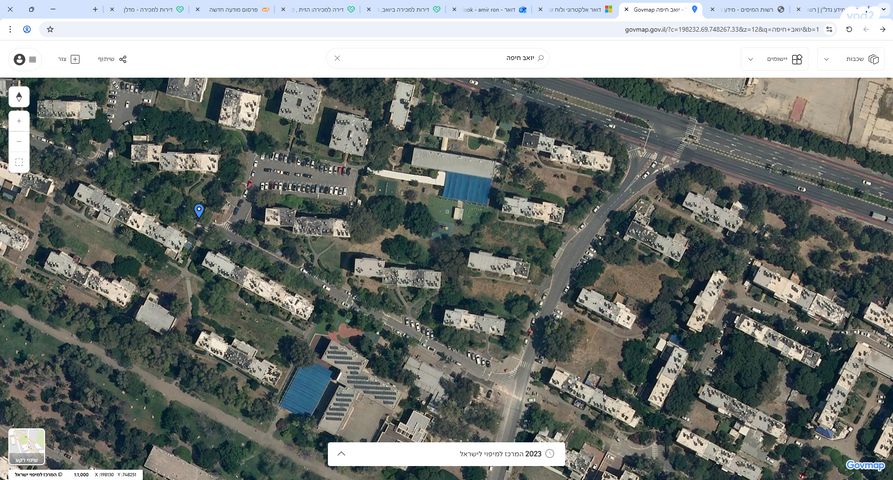The image size is (893, 480).
Task: Zoom out with the minus button
Action: tap(19, 141)
